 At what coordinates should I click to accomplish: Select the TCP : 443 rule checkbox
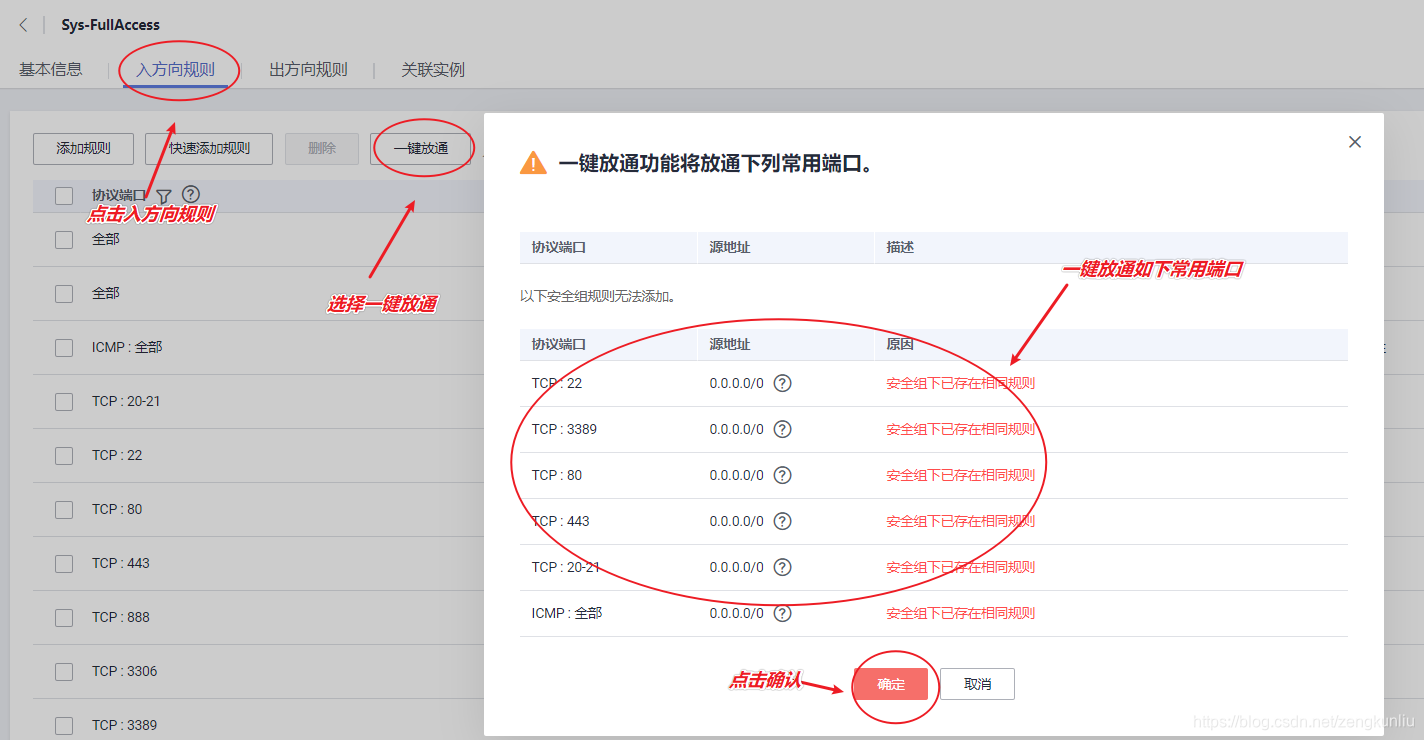[64, 564]
